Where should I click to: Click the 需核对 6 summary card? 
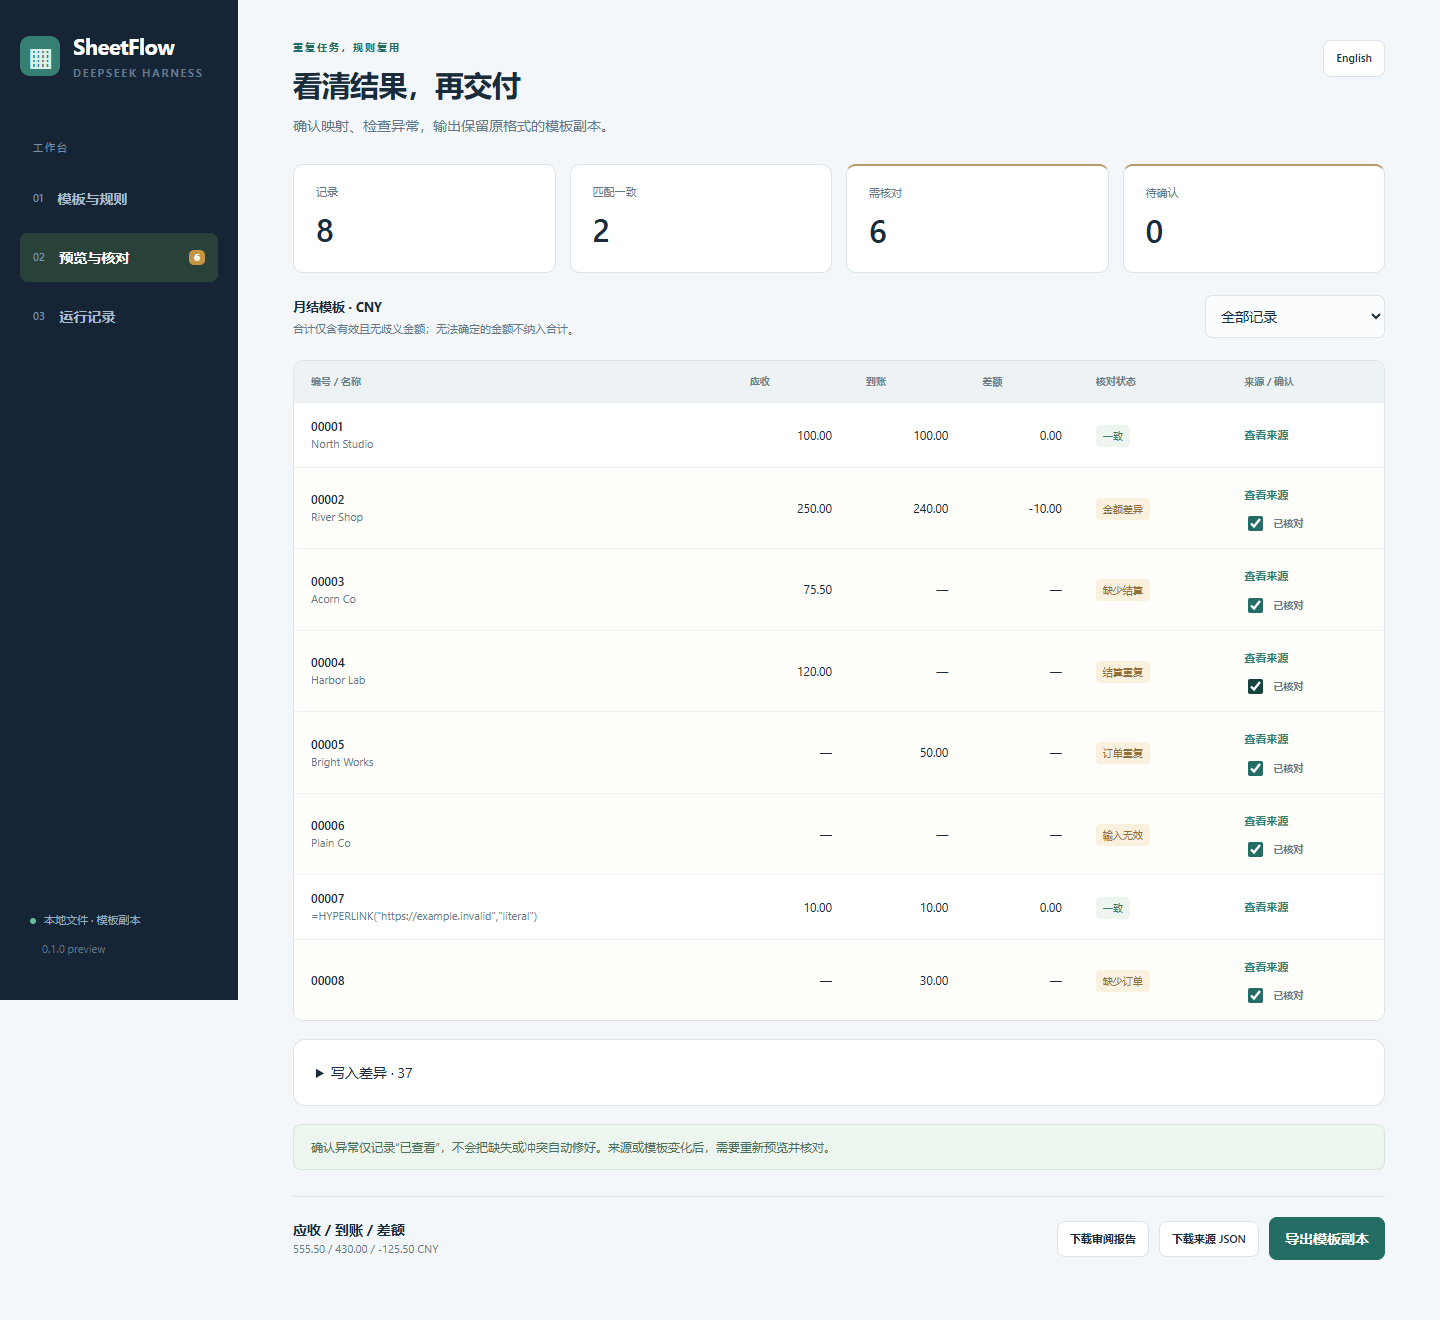pyautogui.click(x=977, y=218)
